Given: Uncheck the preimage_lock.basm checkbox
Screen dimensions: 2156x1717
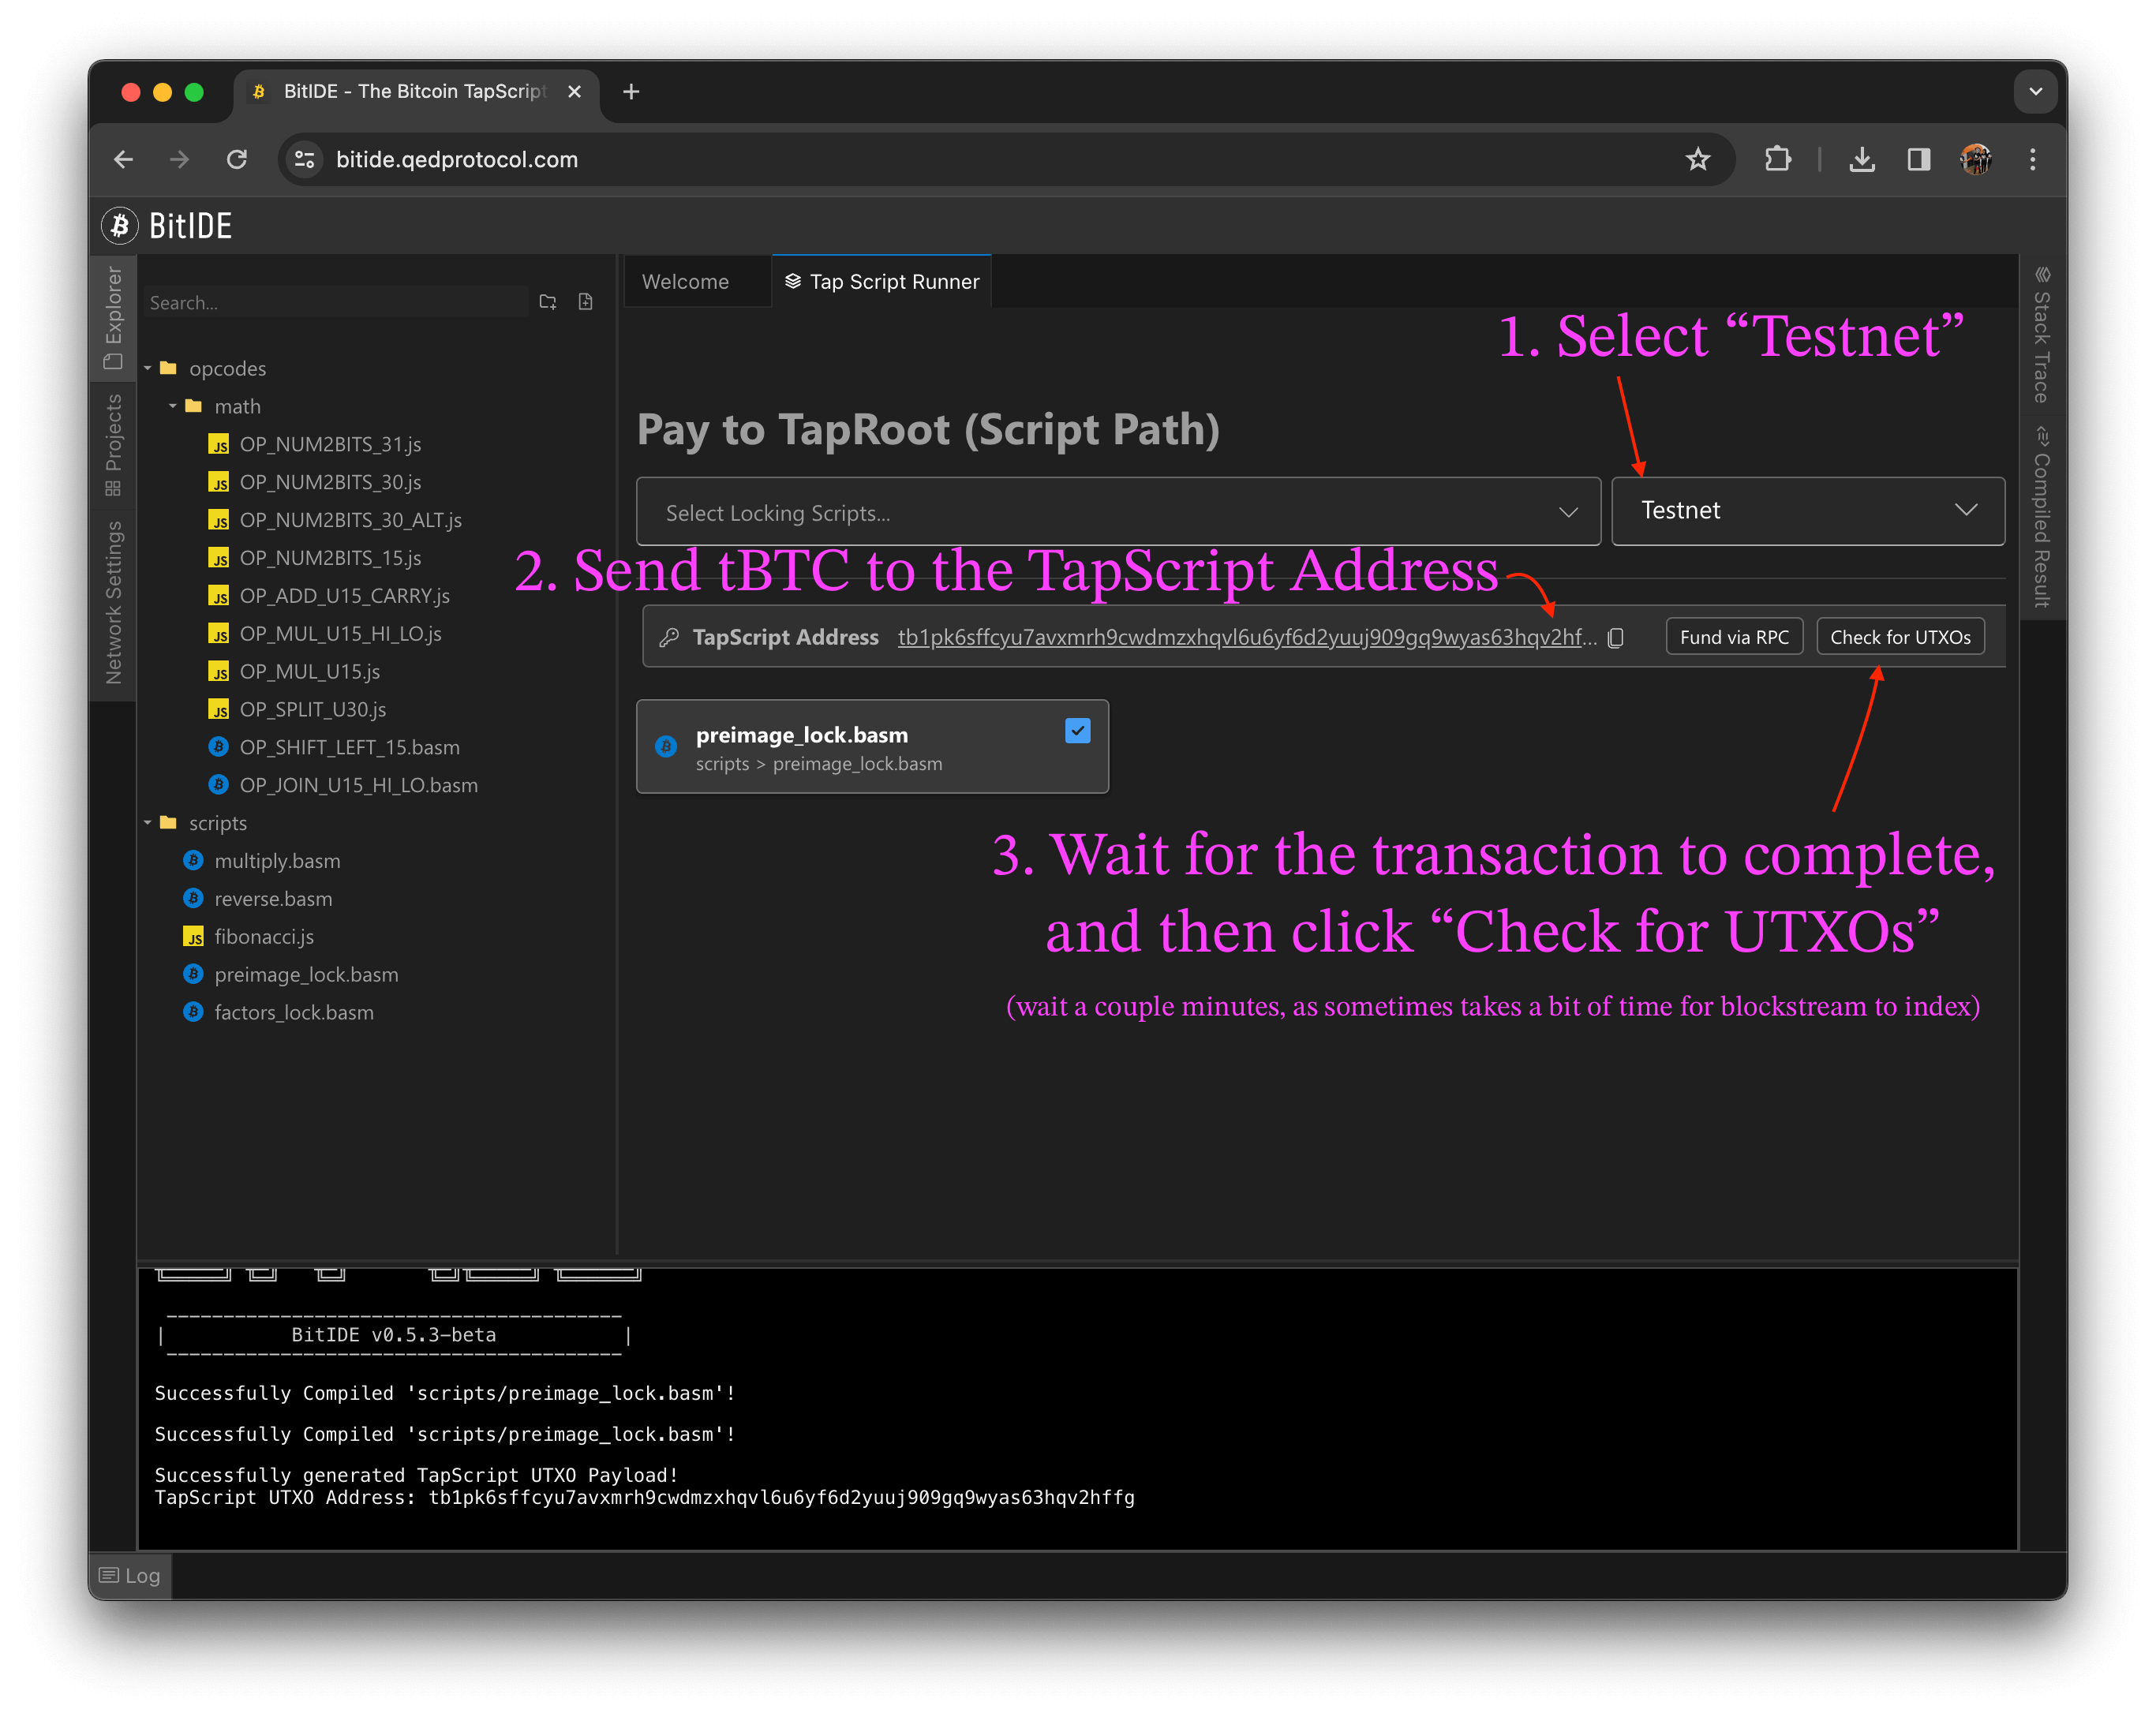Looking at the screenshot, I should (x=1078, y=731).
